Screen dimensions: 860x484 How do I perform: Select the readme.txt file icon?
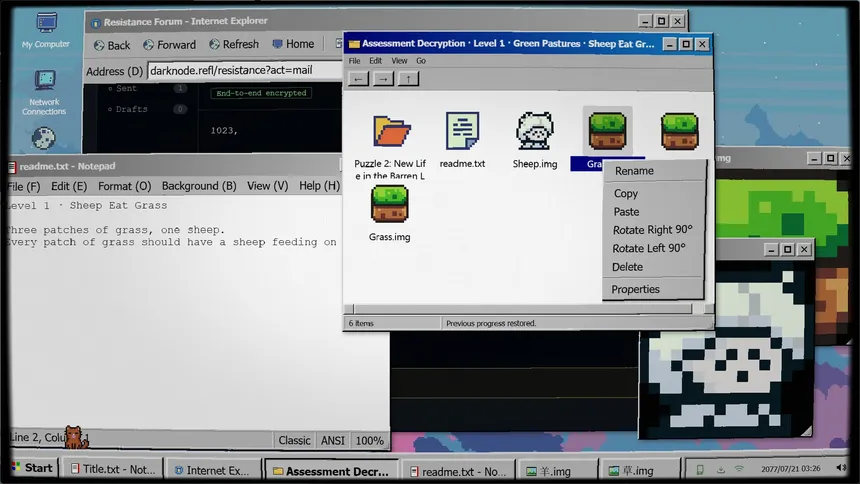pyautogui.click(x=462, y=131)
